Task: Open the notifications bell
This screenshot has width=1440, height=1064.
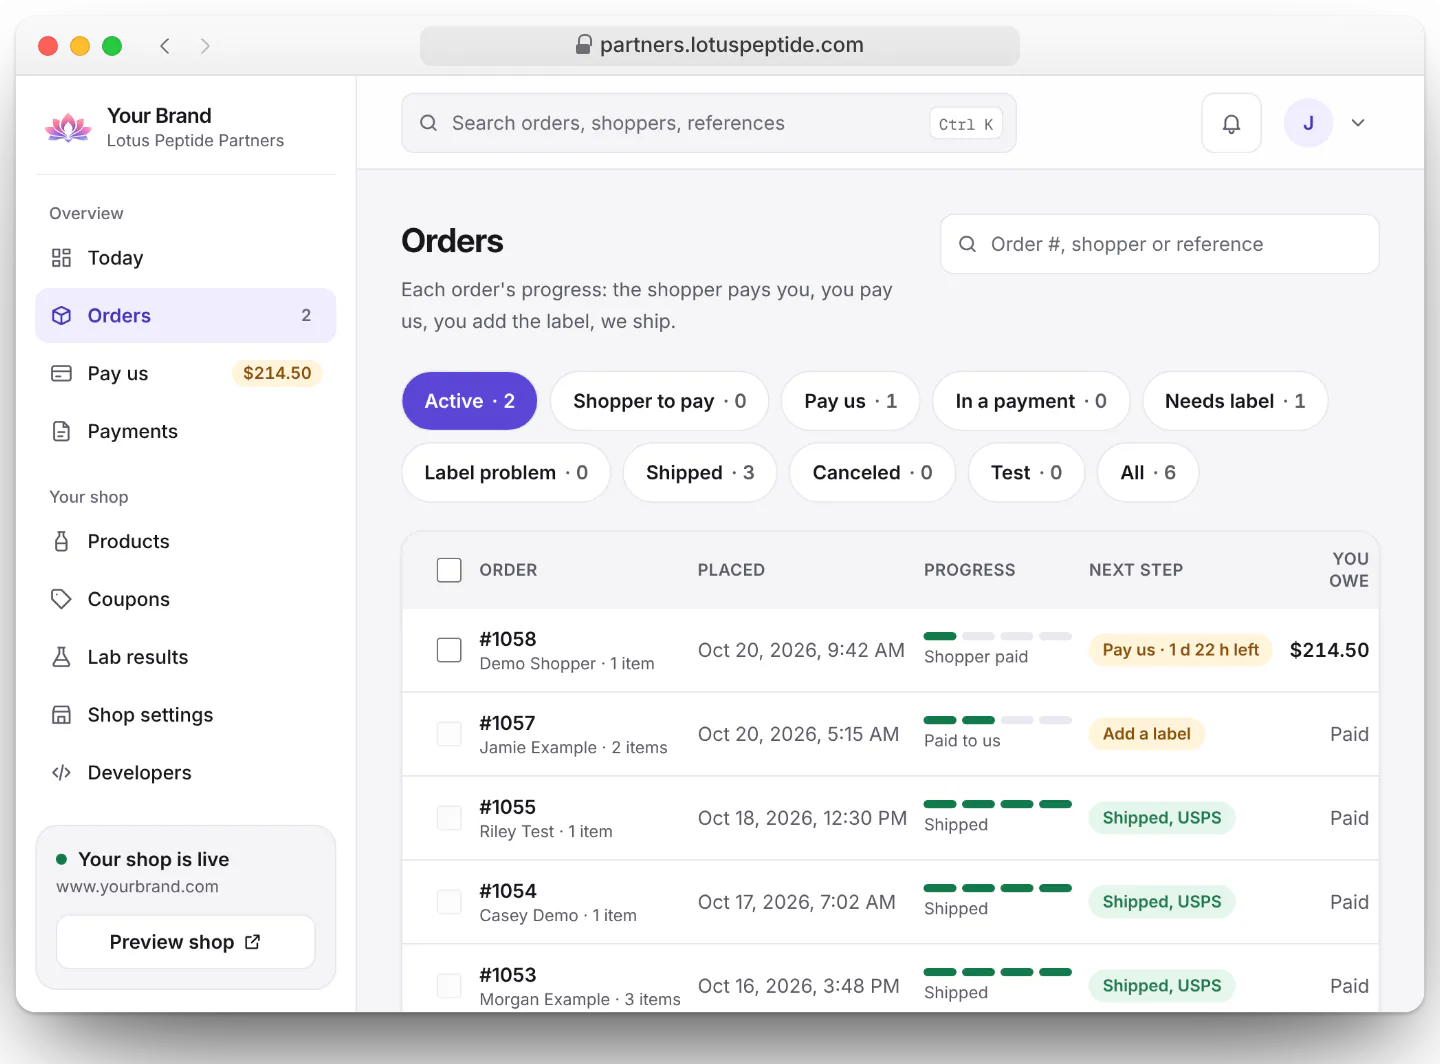Action: point(1231,123)
